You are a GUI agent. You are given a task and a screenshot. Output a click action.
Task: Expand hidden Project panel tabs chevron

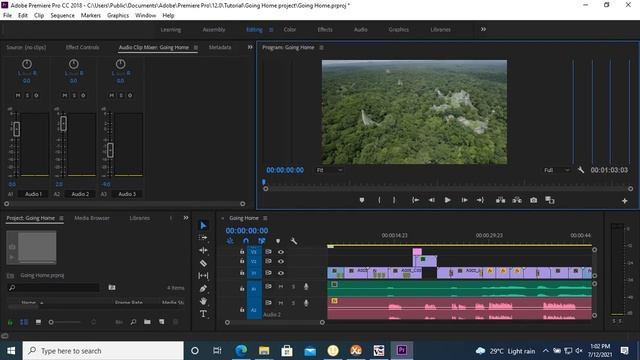[186, 218]
